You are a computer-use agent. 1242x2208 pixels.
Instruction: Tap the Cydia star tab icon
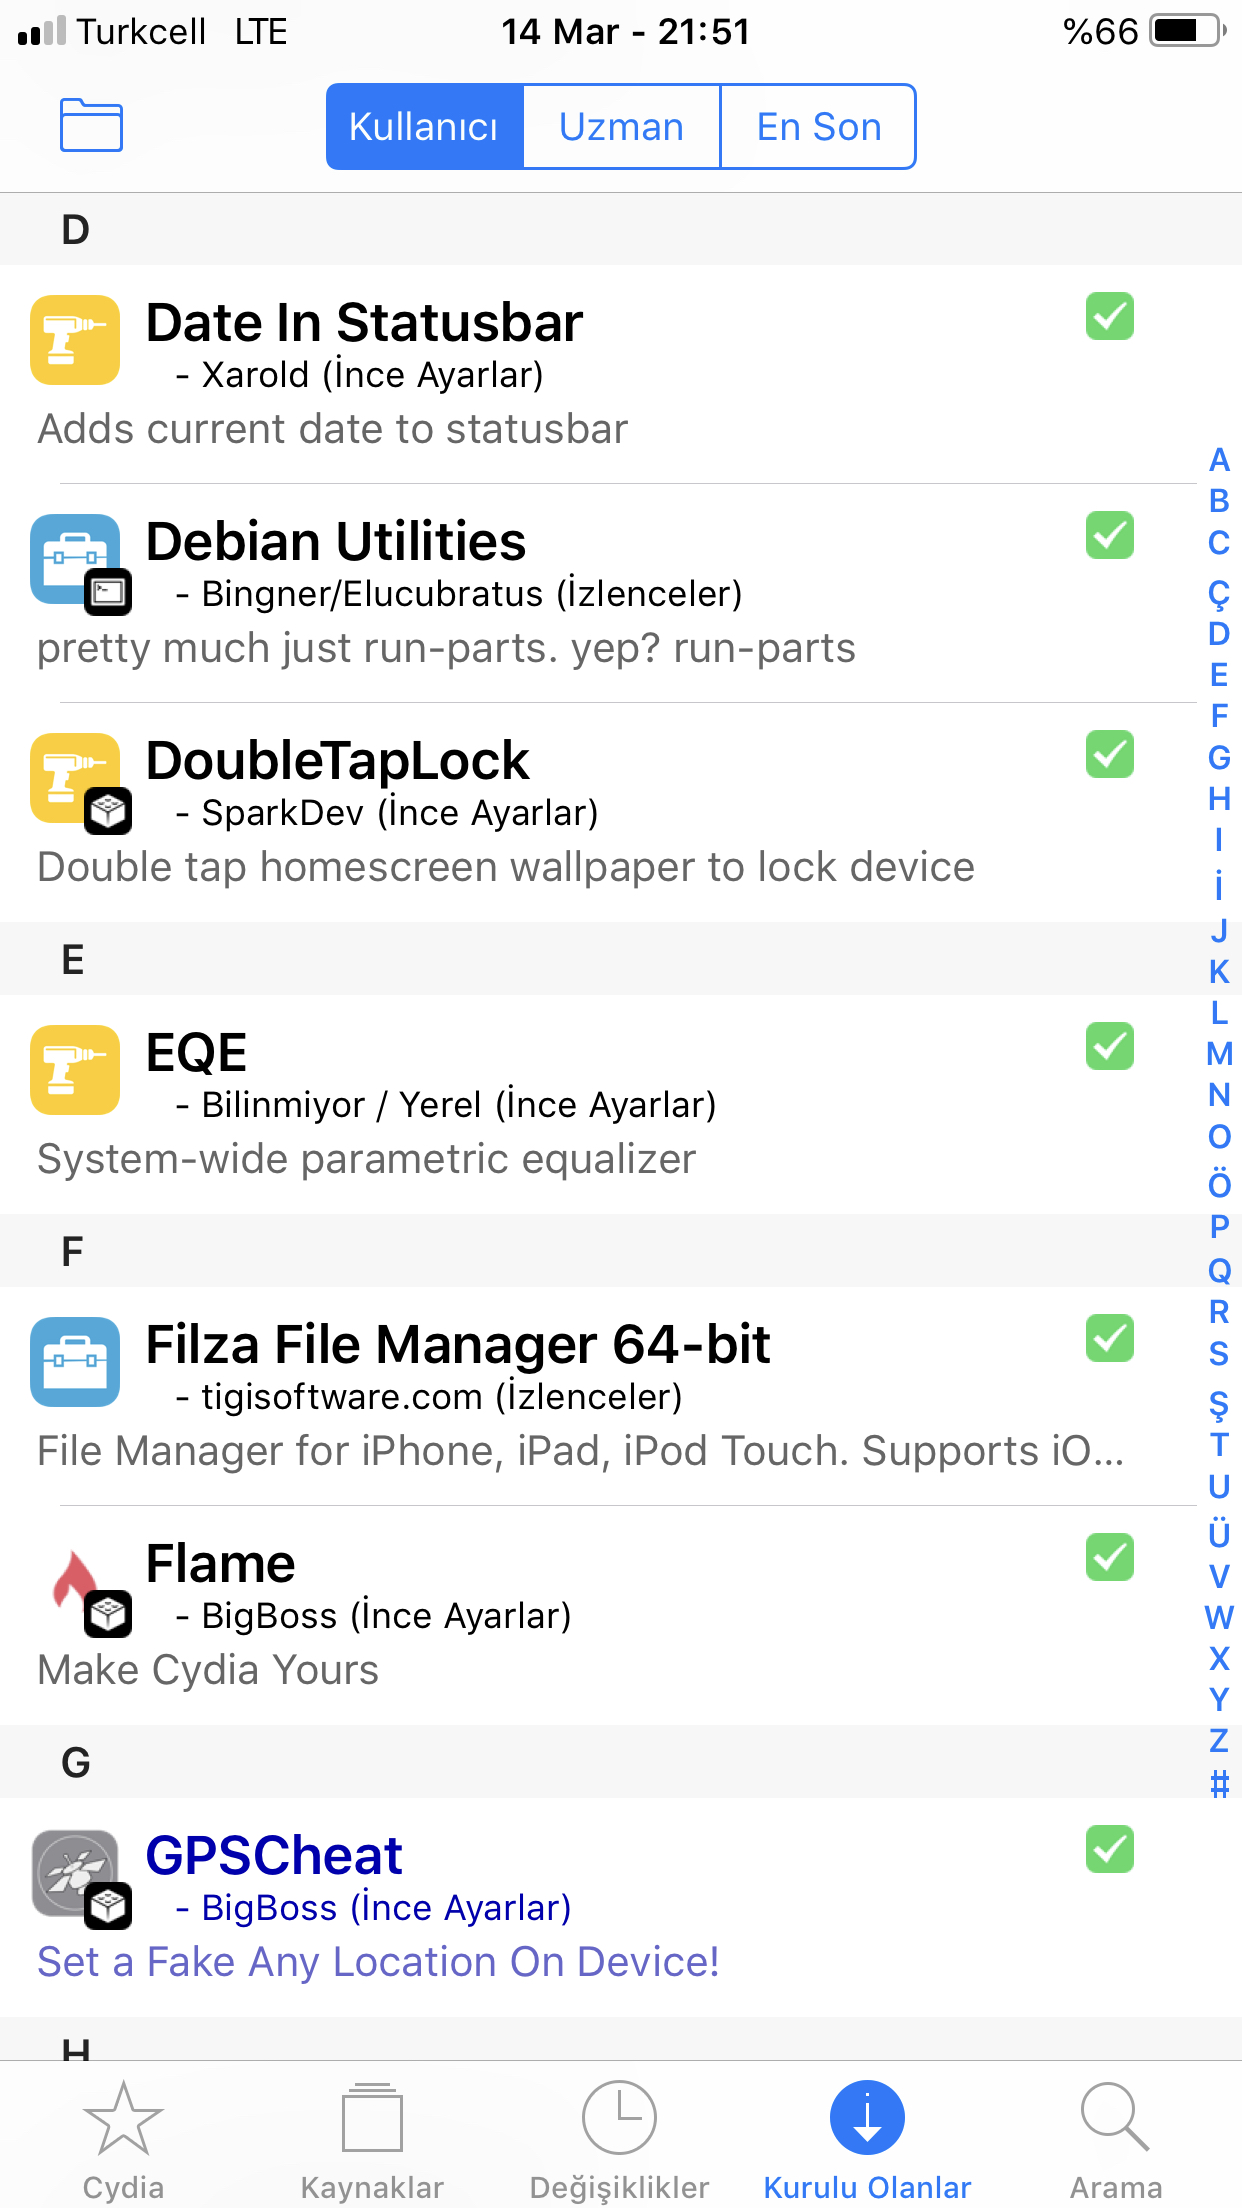123,2118
